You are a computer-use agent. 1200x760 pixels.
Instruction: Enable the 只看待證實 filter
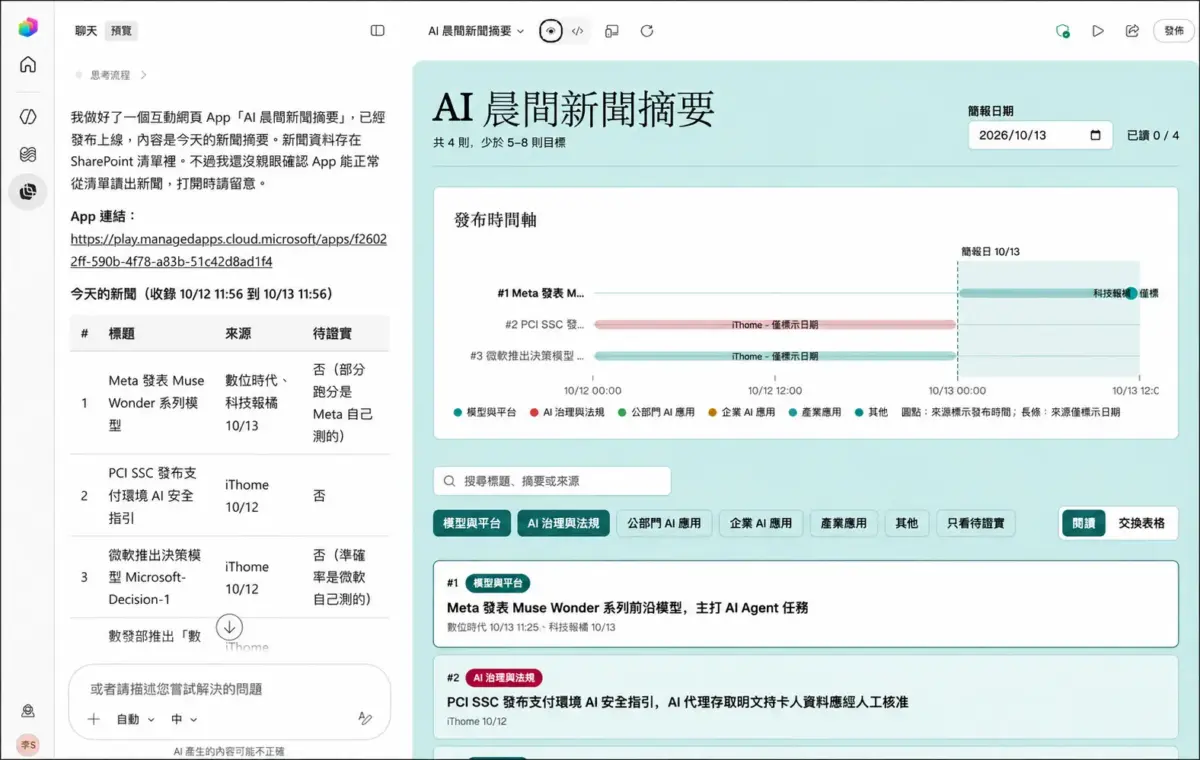(x=976, y=523)
